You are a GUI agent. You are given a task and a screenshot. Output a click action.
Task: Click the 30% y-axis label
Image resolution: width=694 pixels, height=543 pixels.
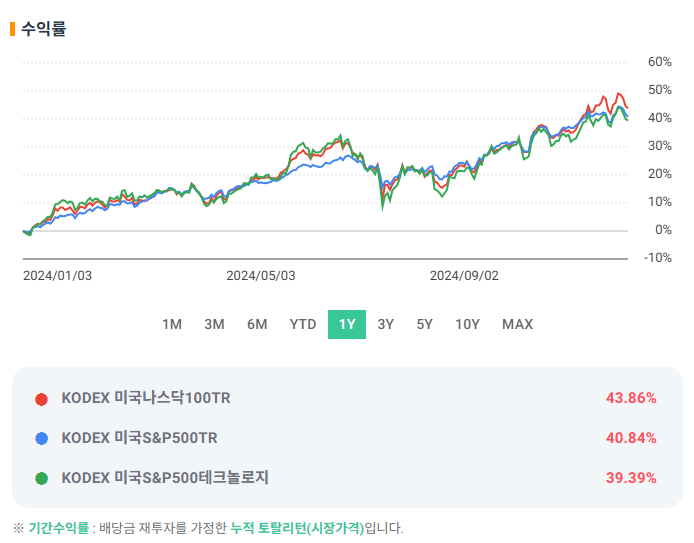(x=659, y=146)
